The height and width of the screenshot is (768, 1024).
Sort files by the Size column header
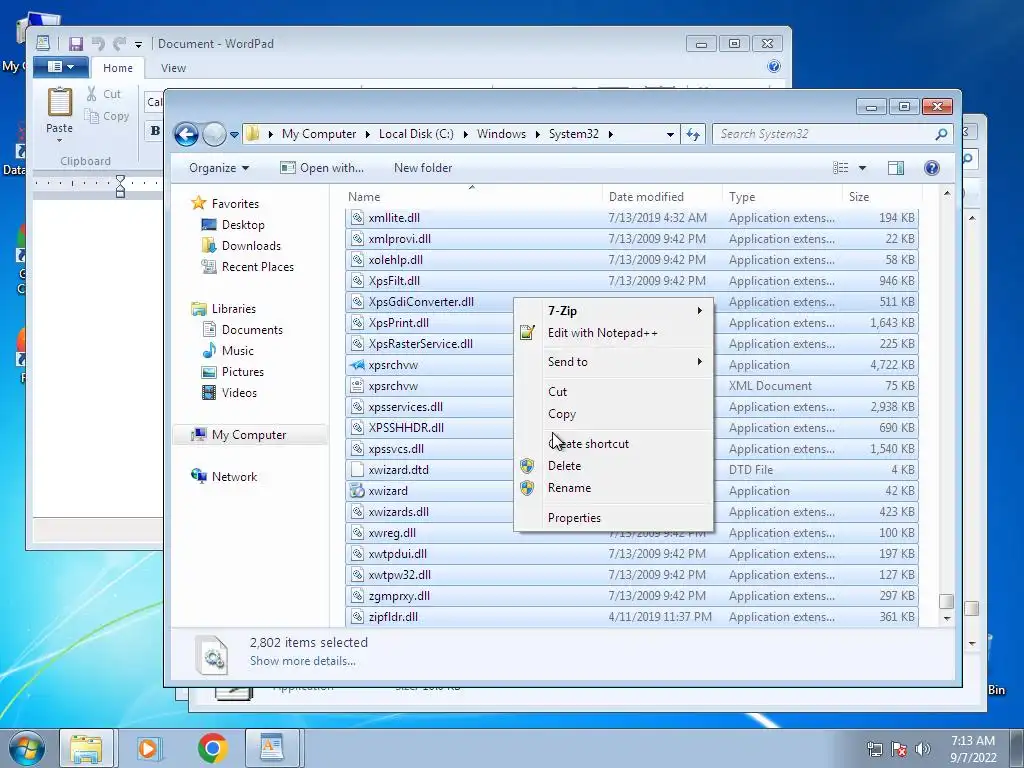pyautogui.click(x=882, y=197)
